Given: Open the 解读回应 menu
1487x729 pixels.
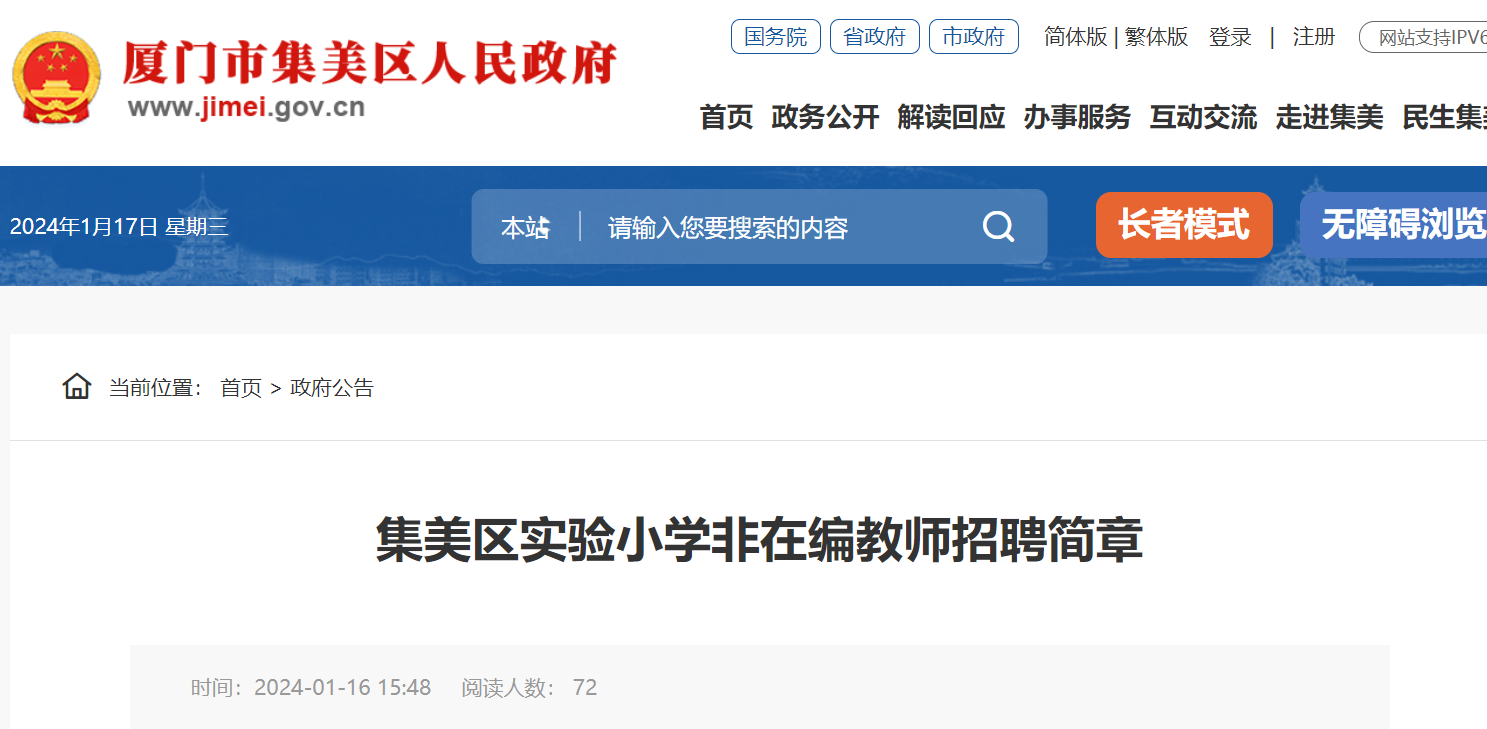Looking at the screenshot, I should [x=951, y=117].
